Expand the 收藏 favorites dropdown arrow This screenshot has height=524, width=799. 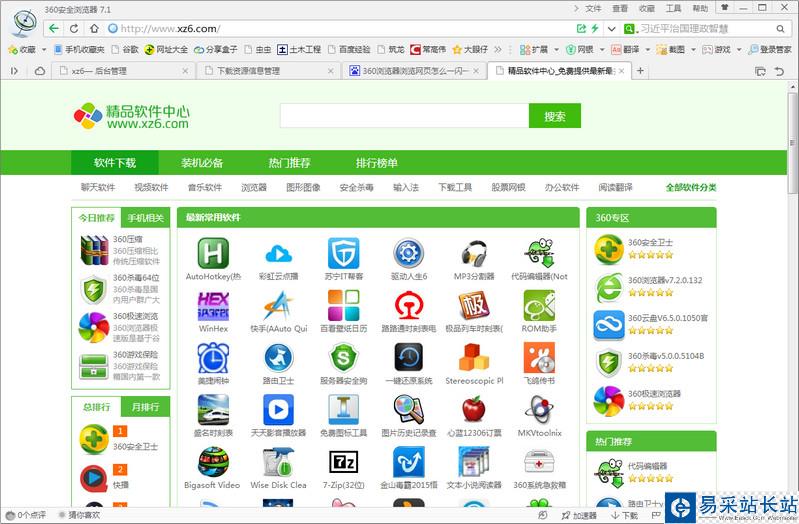(44, 49)
